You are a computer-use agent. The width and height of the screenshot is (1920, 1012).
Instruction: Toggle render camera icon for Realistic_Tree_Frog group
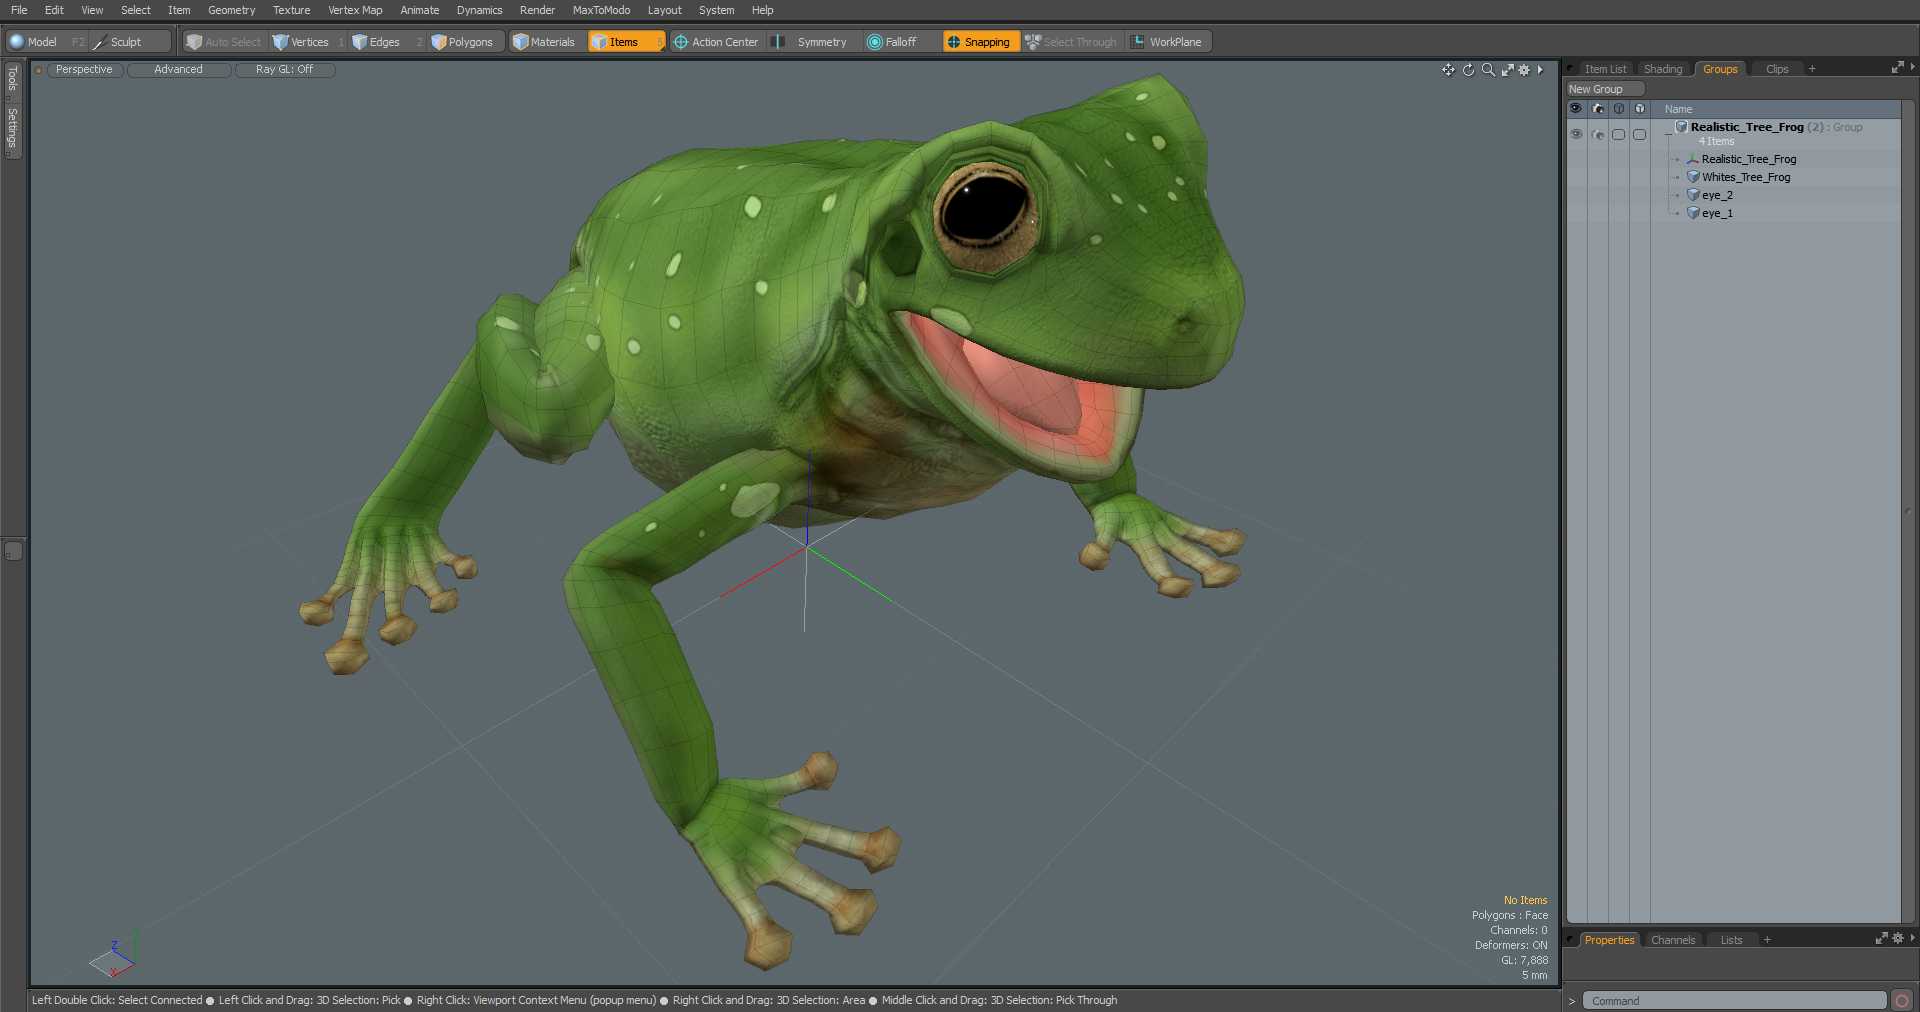pyautogui.click(x=1597, y=134)
